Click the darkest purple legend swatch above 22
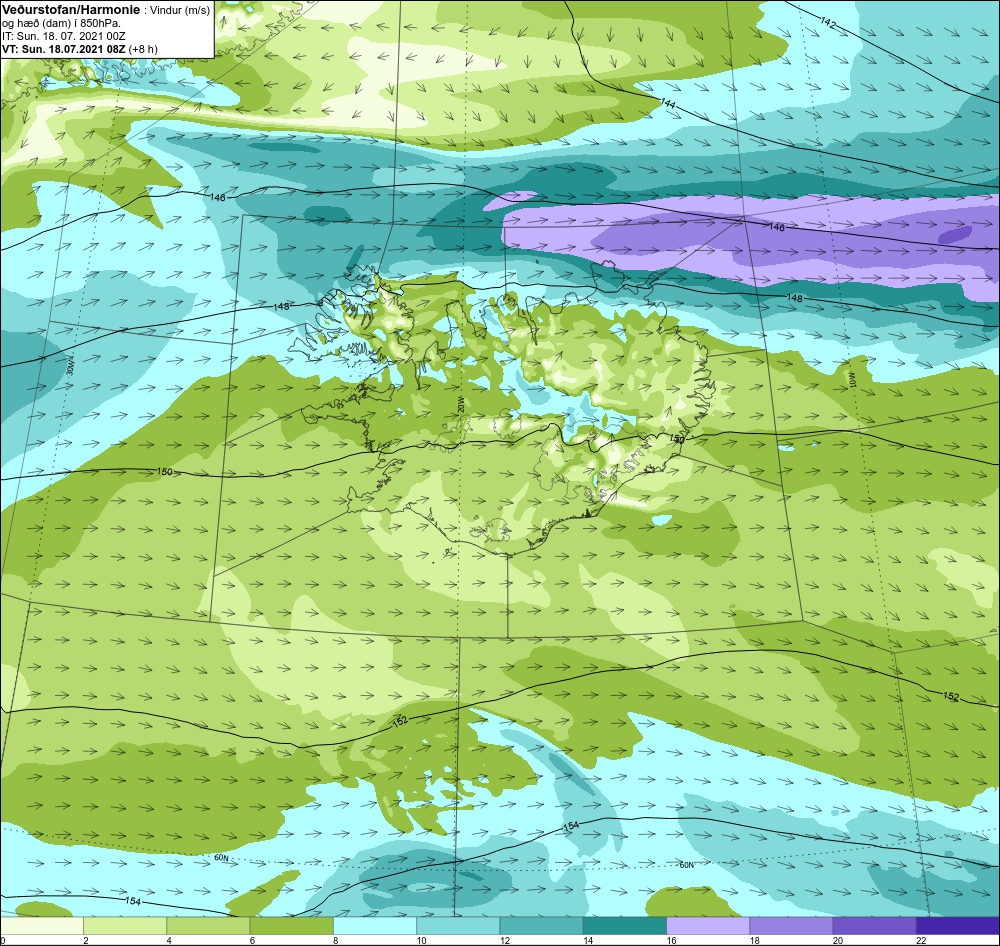The height and width of the screenshot is (946, 1000). point(958,925)
